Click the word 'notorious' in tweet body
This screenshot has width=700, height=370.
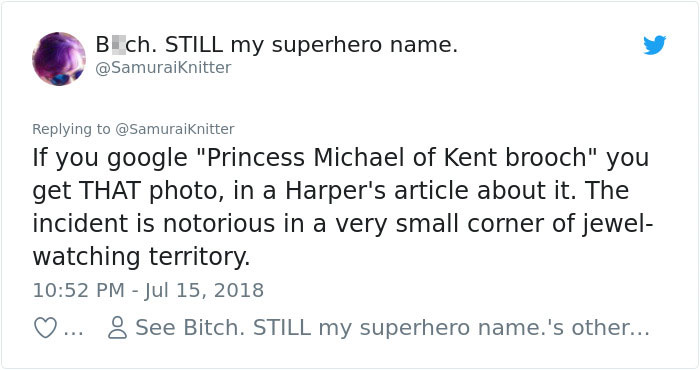219,224
